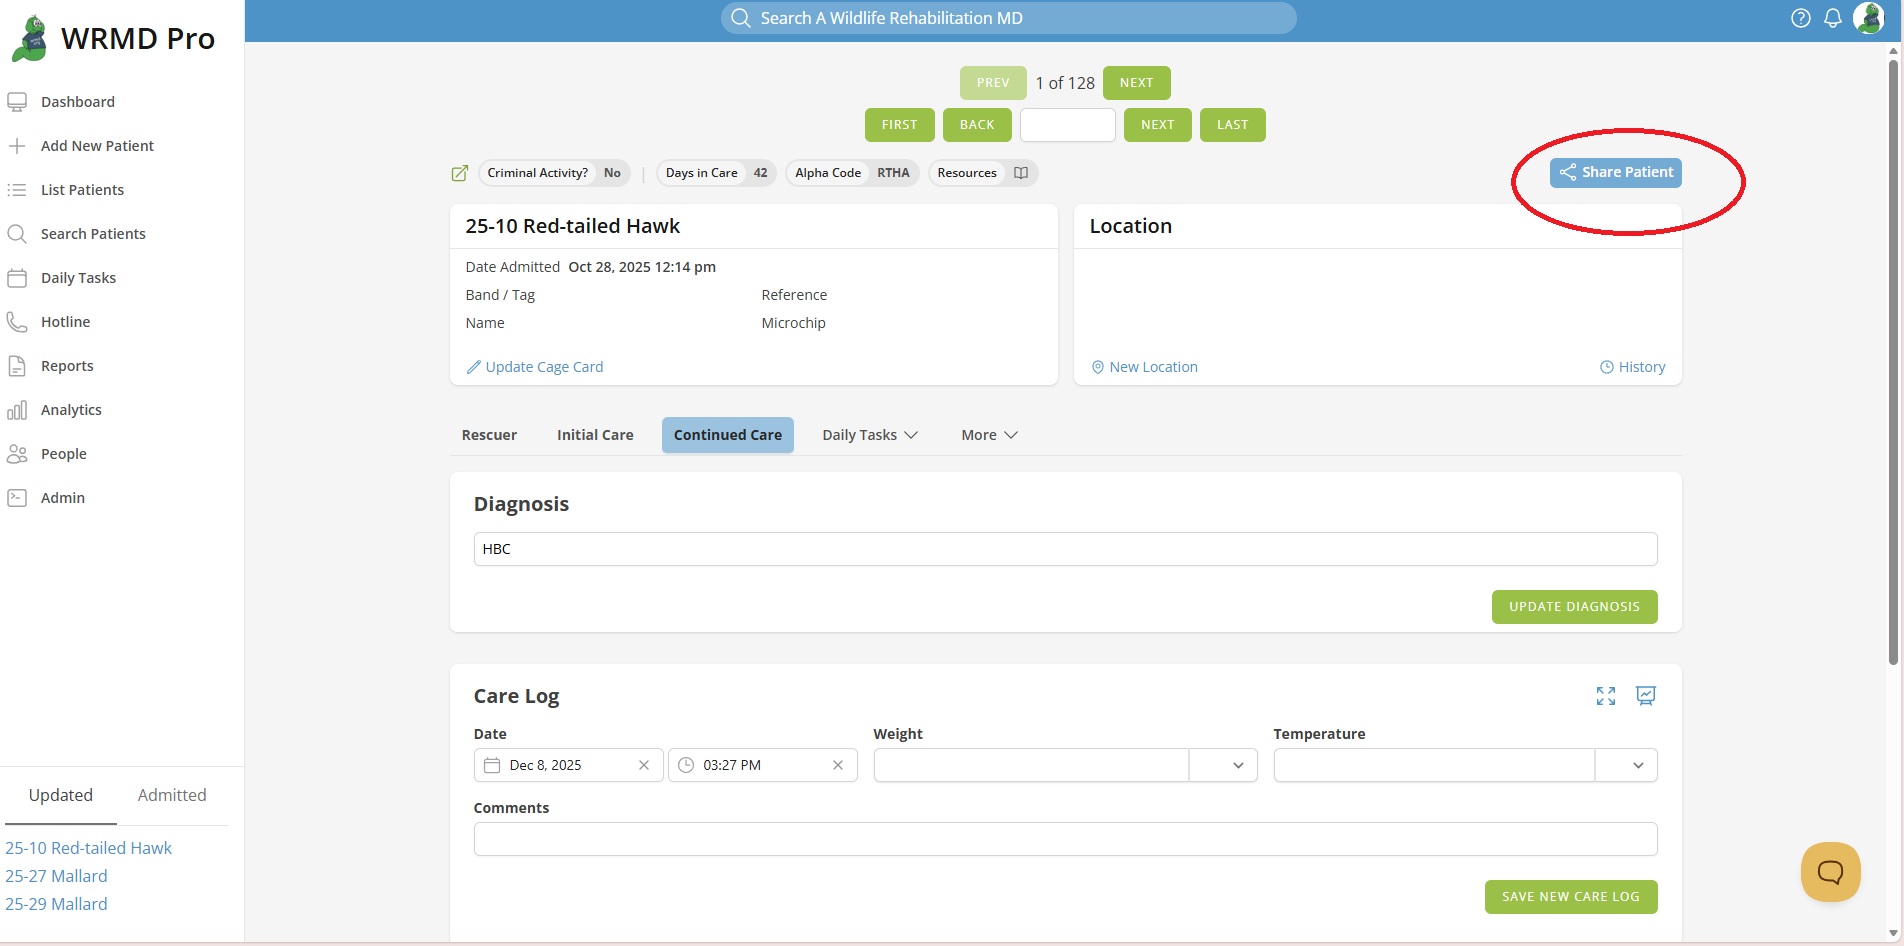This screenshot has width=1904, height=946.
Task: Click the Comments input field
Action: [1066, 839]
